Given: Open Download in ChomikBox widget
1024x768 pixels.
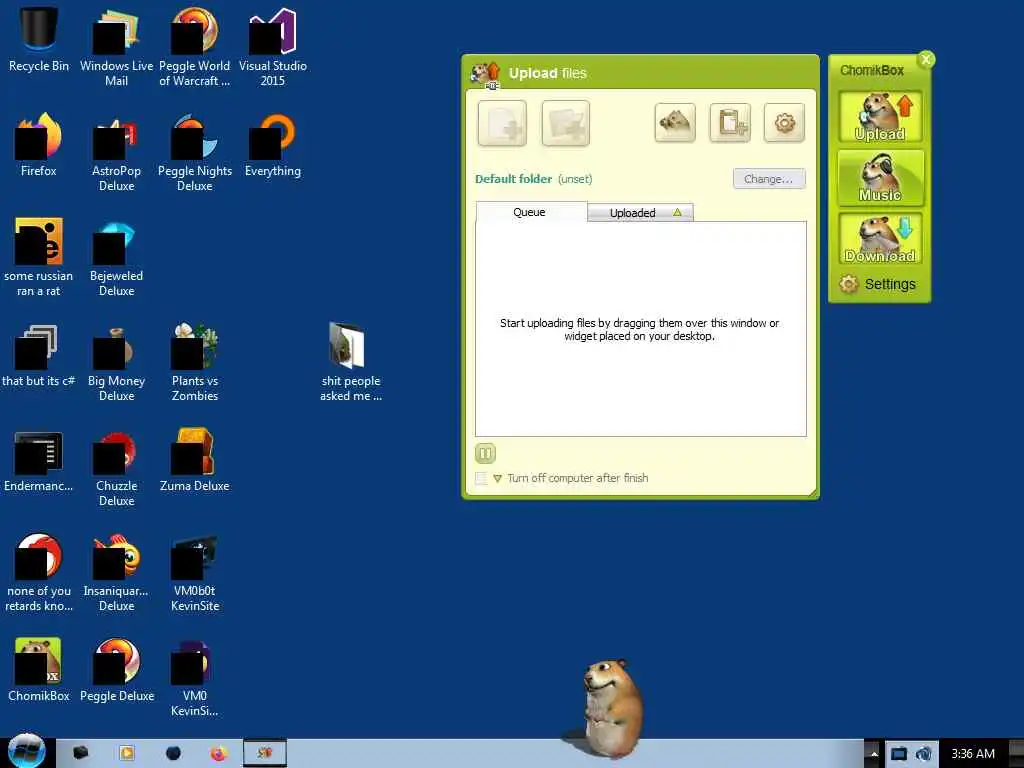Looking at the screenshot, I should [880, 238].
